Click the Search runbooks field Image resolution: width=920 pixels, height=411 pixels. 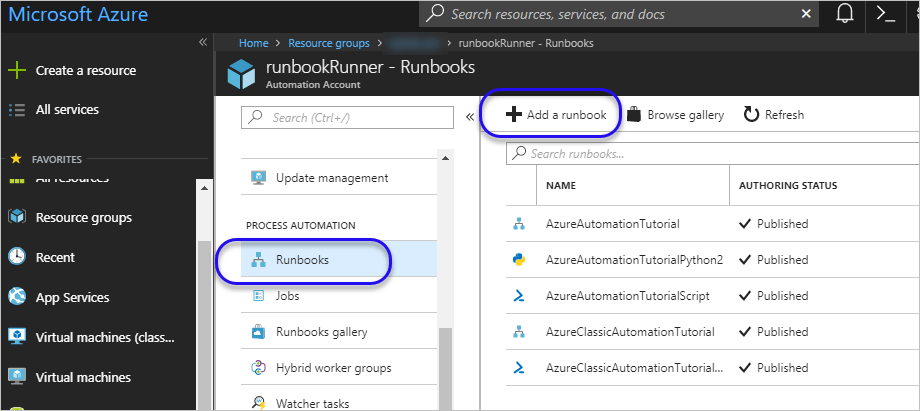coord(713,154)
